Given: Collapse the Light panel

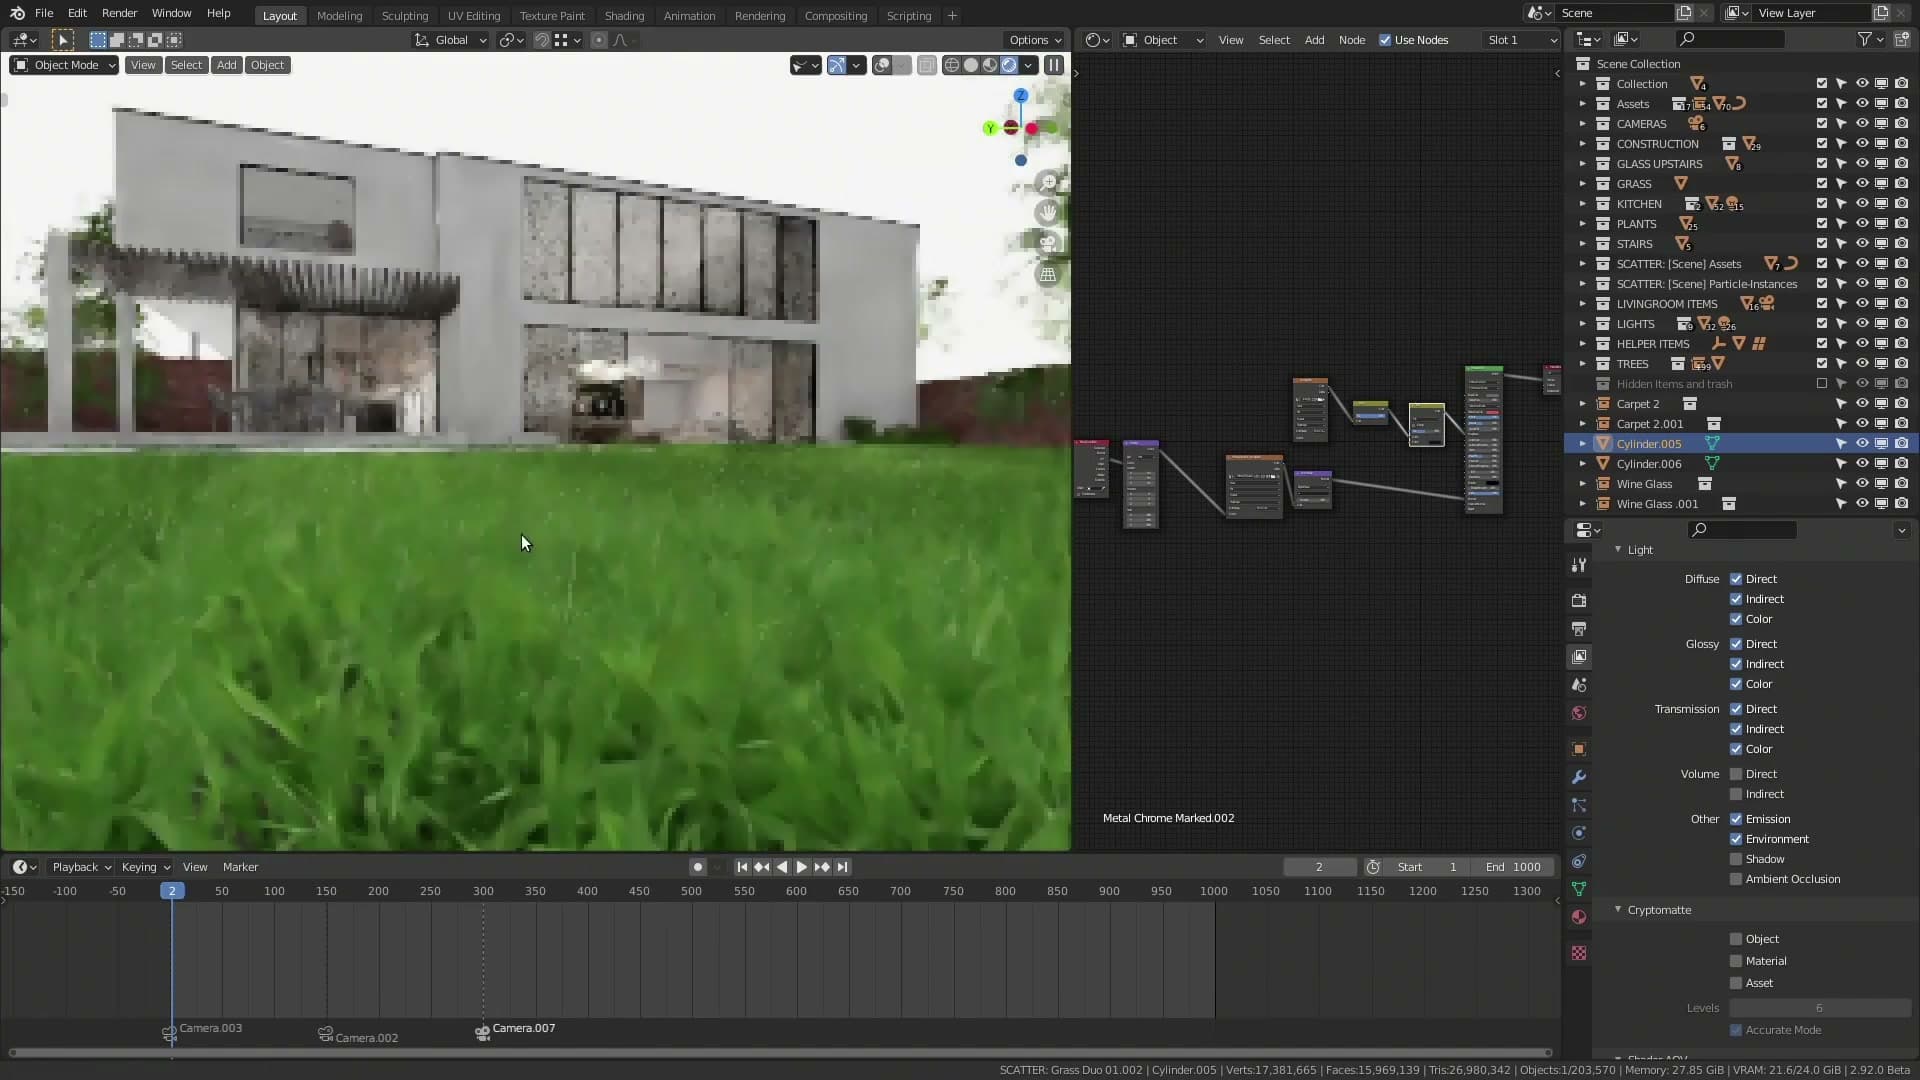Looking at the screenshot, I should point(1618,550).
